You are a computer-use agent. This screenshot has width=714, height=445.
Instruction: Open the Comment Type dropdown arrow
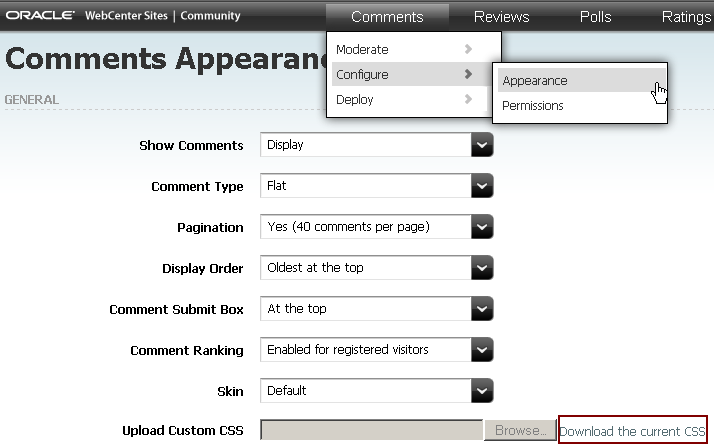(482, 186)
